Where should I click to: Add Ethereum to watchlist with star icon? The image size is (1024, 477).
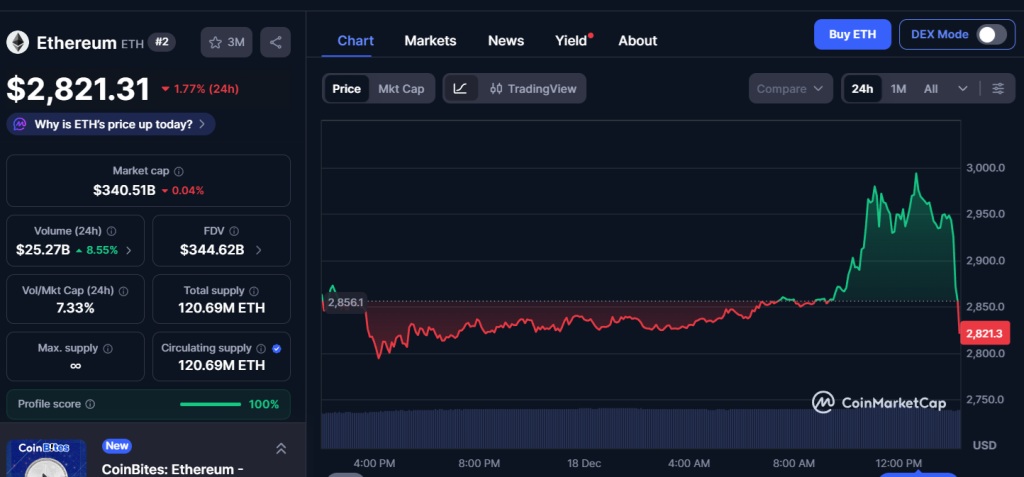point(226,42)
